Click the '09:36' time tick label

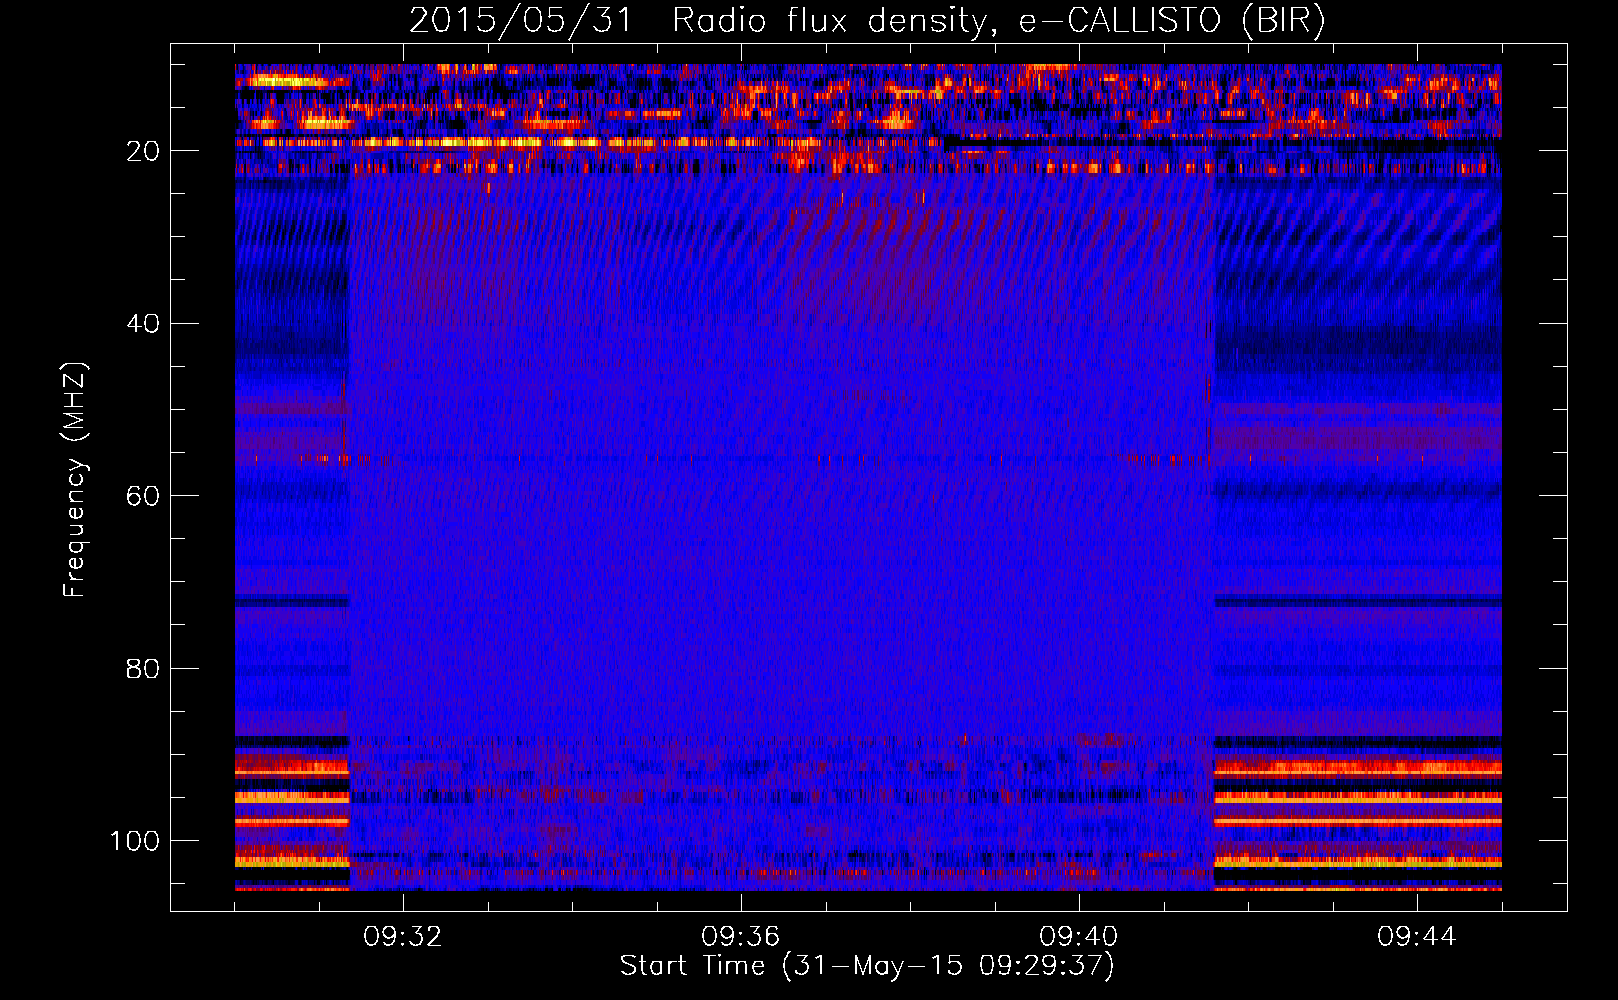click(740, 937)
